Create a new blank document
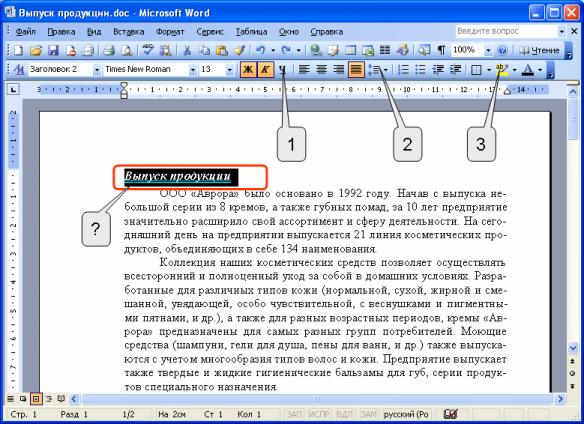 coord(18,50)
